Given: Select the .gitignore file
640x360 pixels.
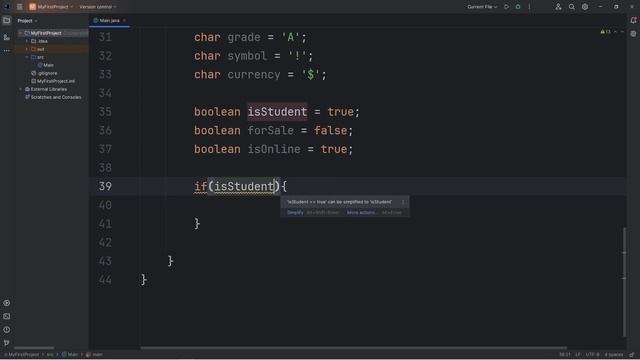Looking at the screenshot, I should [44, 73].
